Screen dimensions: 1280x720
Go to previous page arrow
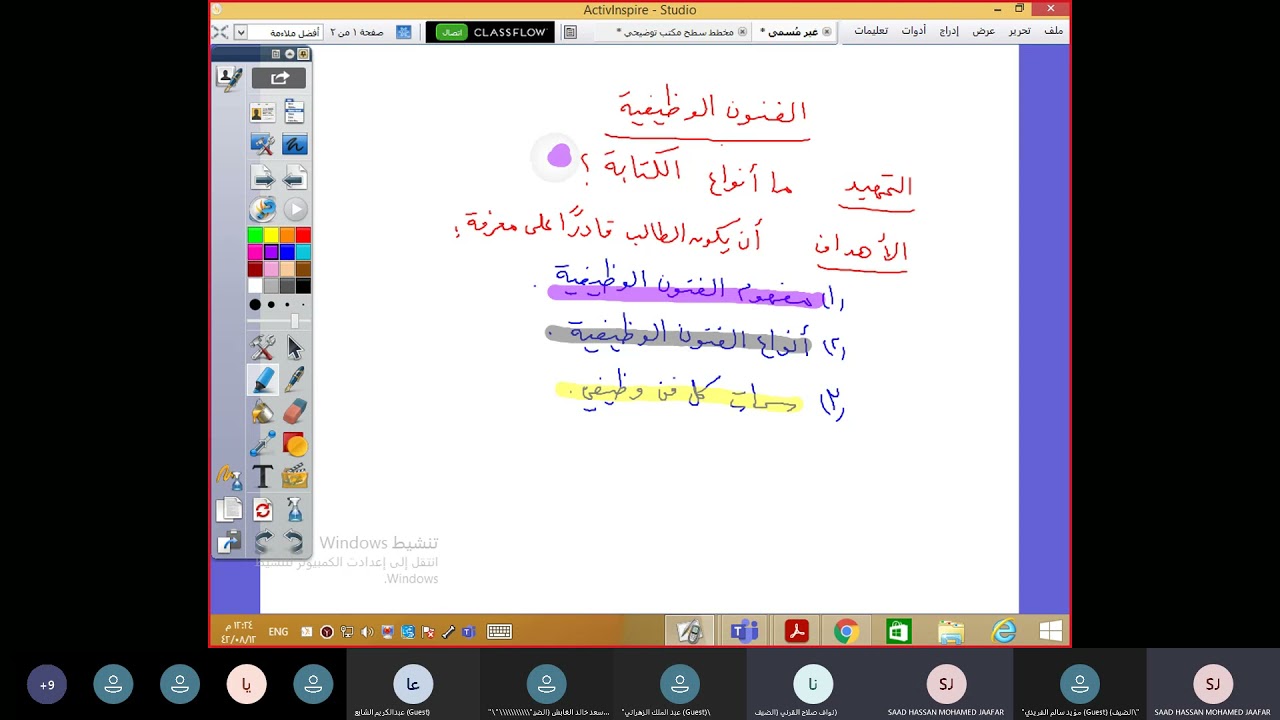[295, 178]
